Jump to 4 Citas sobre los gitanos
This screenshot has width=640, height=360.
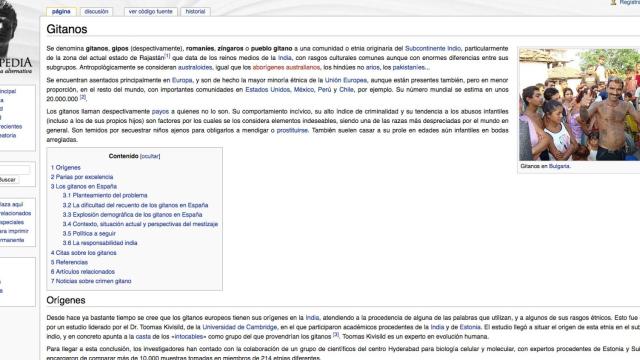pyautogui.click(x=84, y=253)
